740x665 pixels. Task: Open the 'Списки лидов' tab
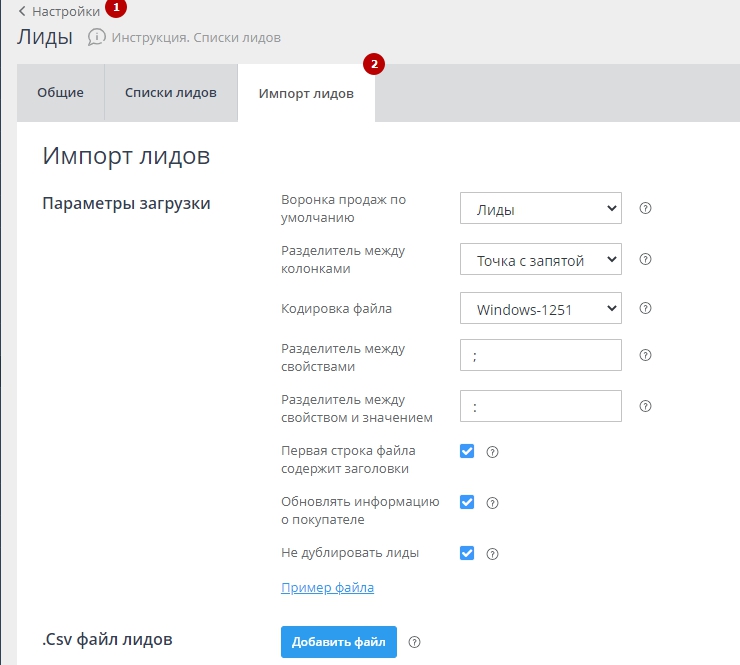170,93
